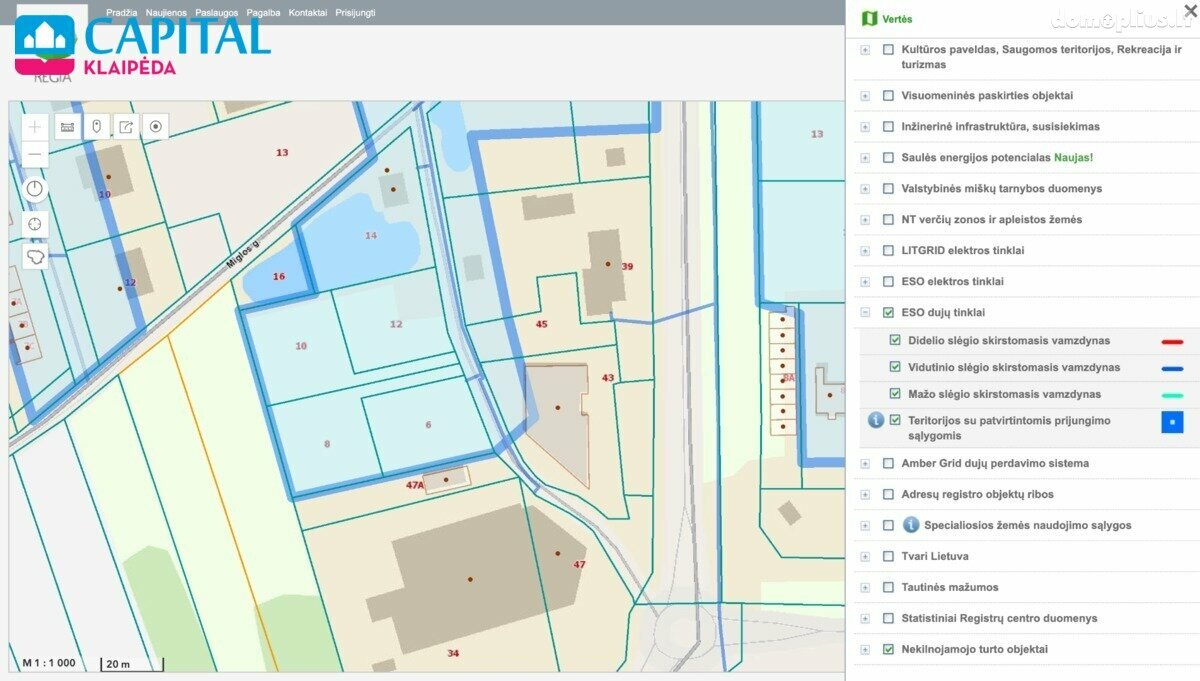Click Prisijungti login link
This screenshot has width=1200, height=681.
[x=356, y=12]
